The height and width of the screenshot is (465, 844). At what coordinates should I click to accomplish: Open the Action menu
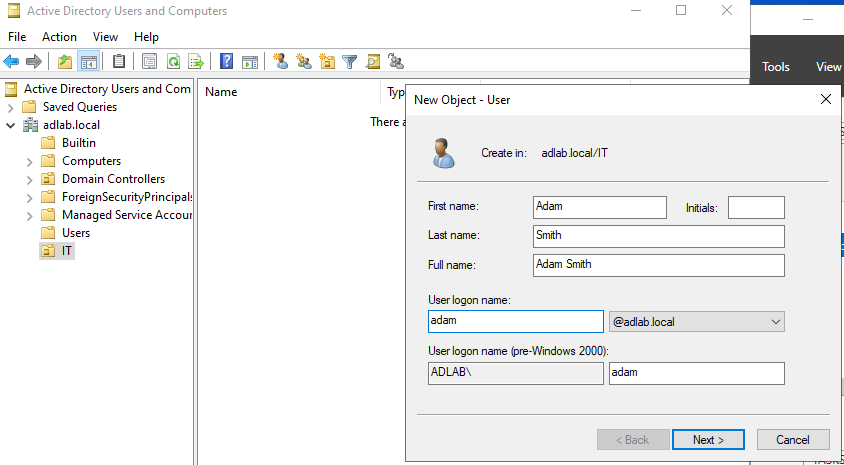click(x=59, y=37)
